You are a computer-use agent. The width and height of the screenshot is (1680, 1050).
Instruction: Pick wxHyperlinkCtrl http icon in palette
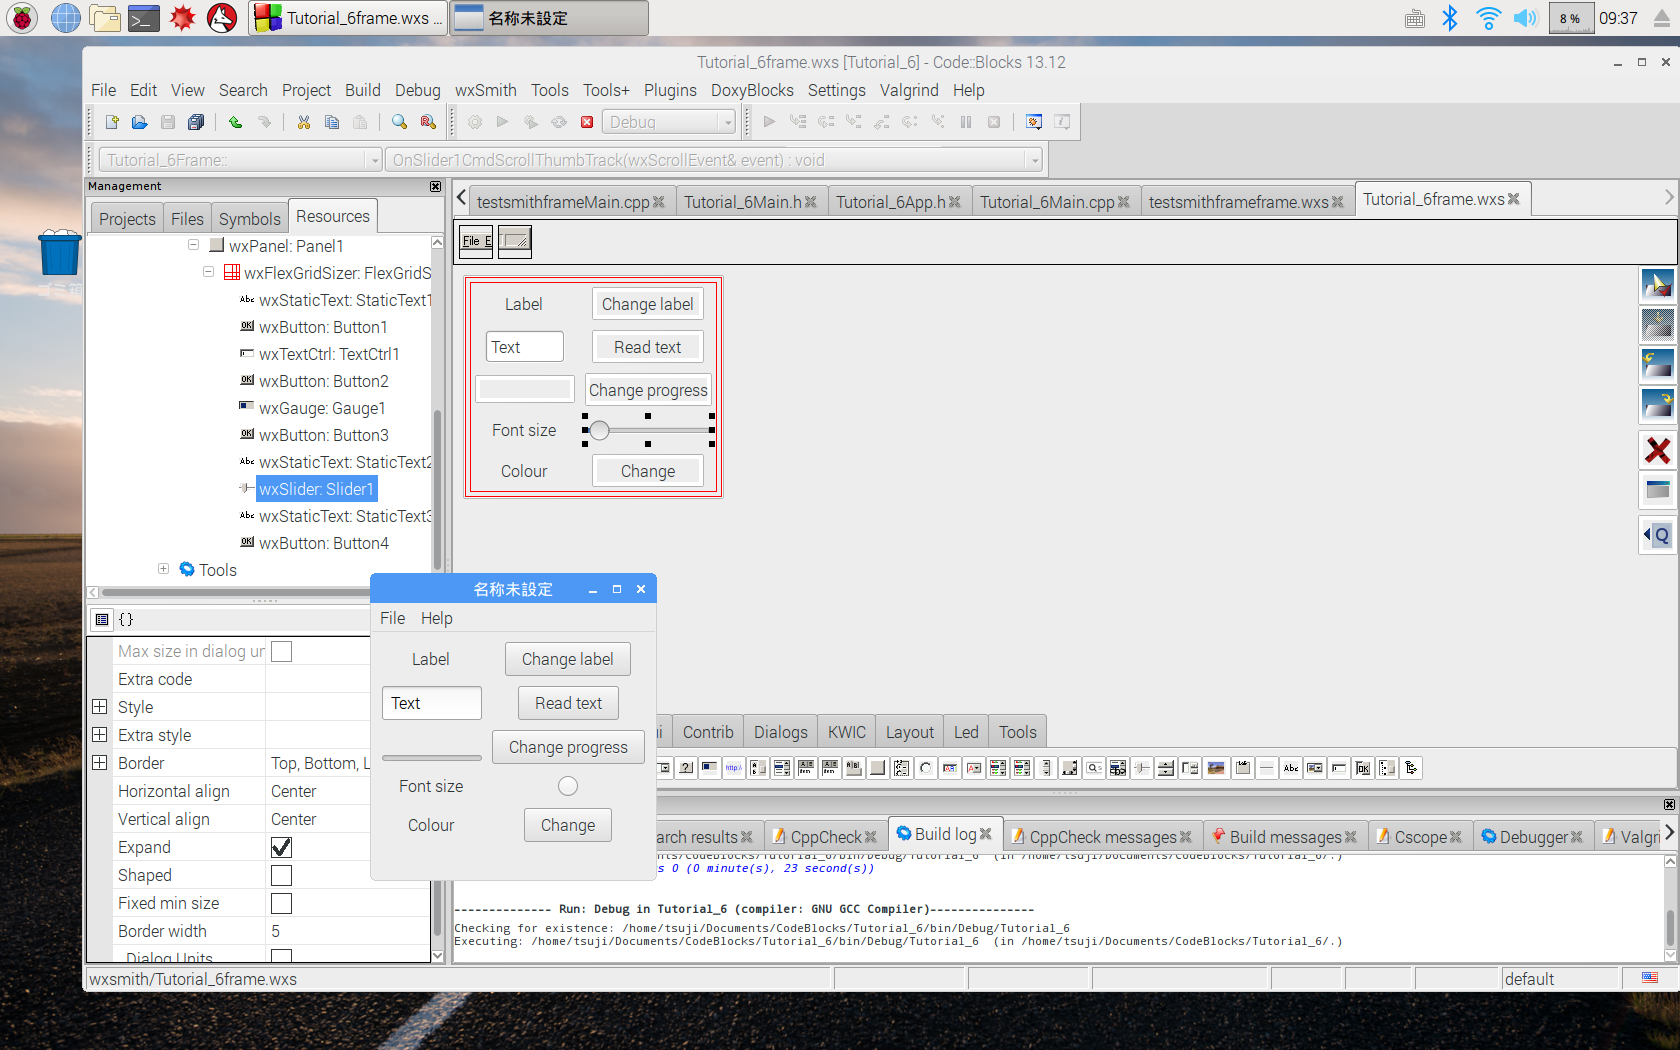coord(733,768)
